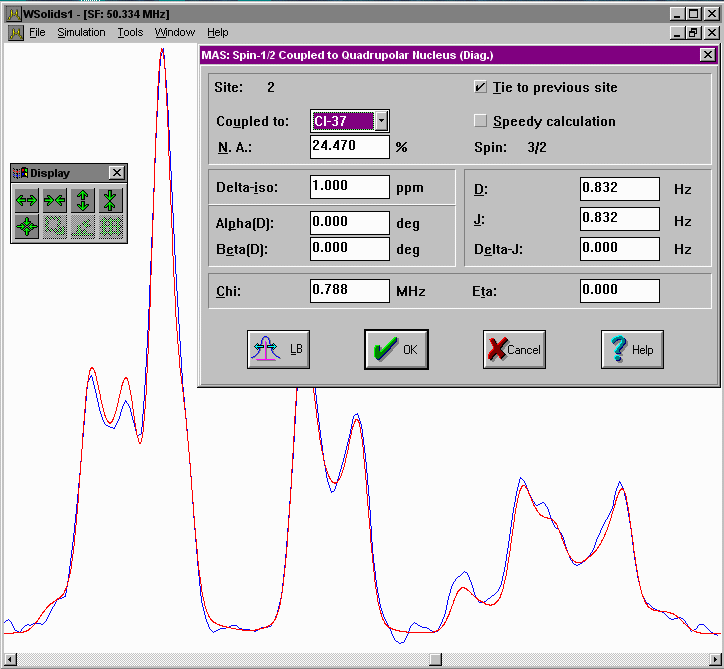
Task: Click the horizontal scrollbar thumb
Action: coord(435,658)
